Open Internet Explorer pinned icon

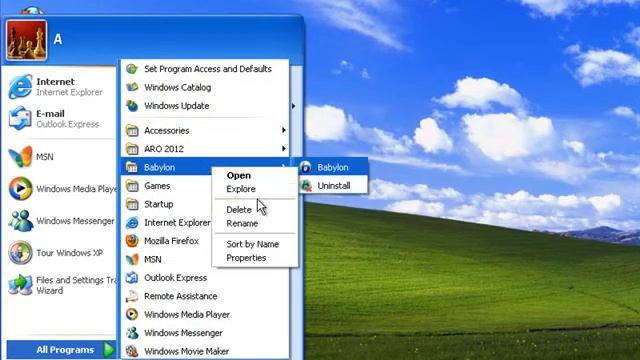click(x=20, y=86)
